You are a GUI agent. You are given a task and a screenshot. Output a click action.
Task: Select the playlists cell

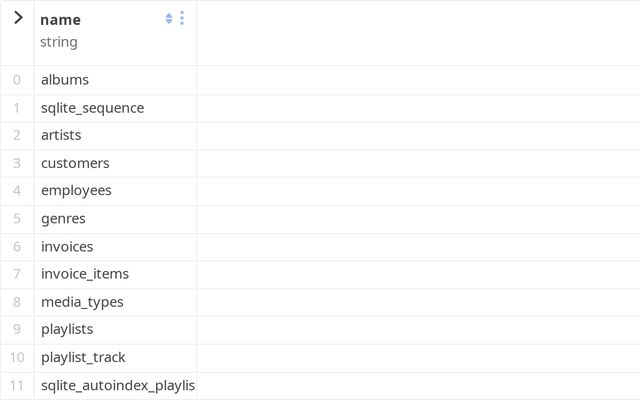[67, 329]
